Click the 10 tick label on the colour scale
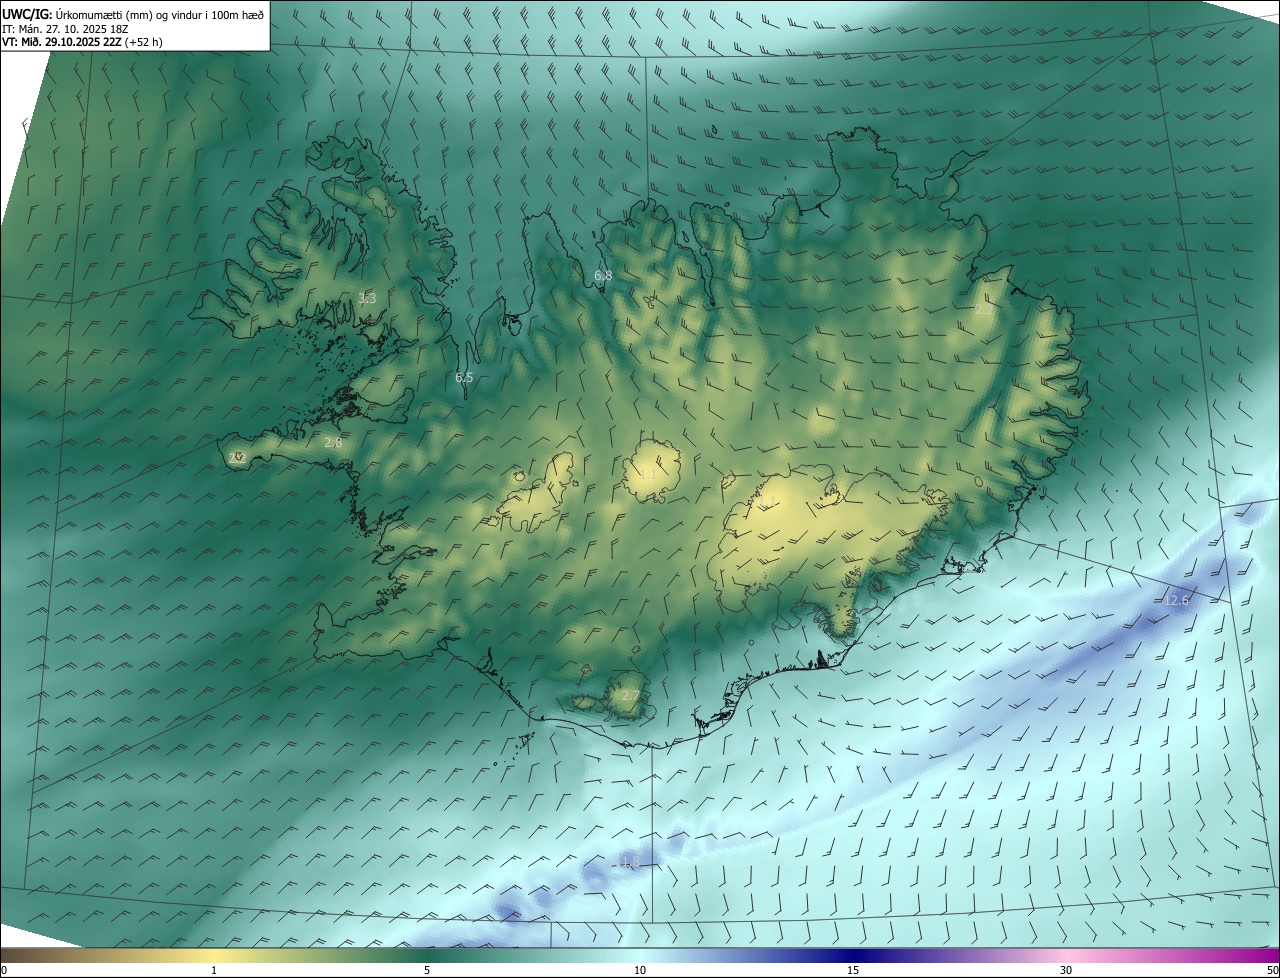 (x=640, y=970)
